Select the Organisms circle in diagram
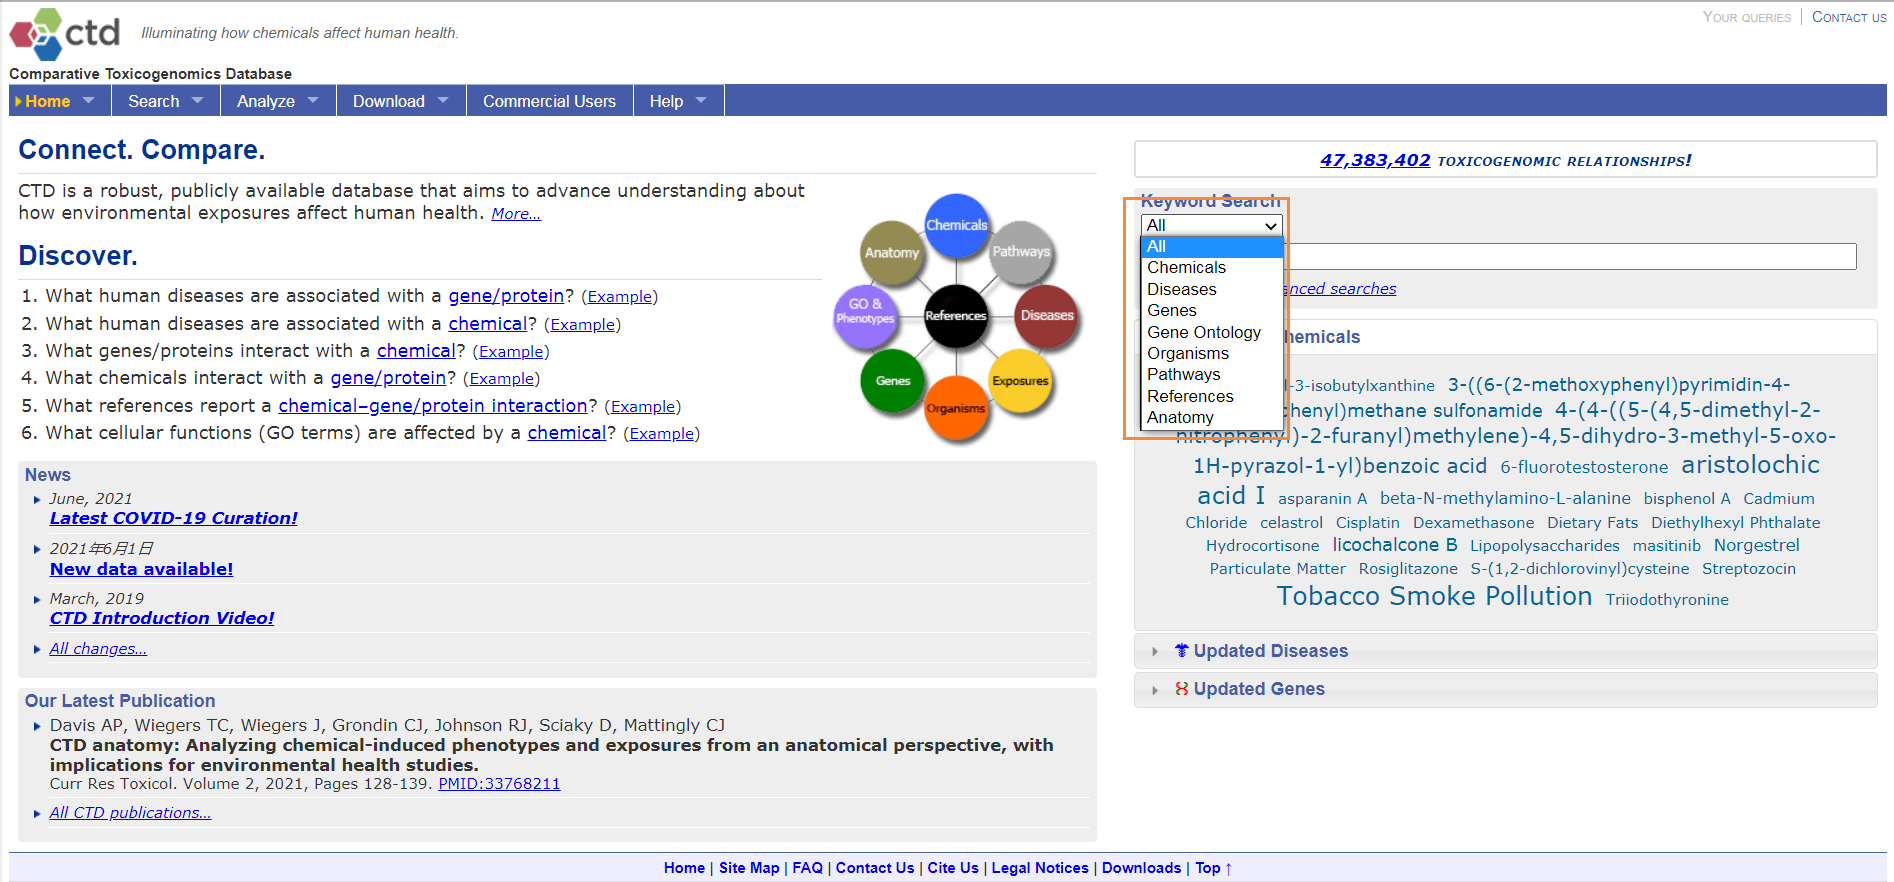1894x882 pixels. [x=956, y=408]
